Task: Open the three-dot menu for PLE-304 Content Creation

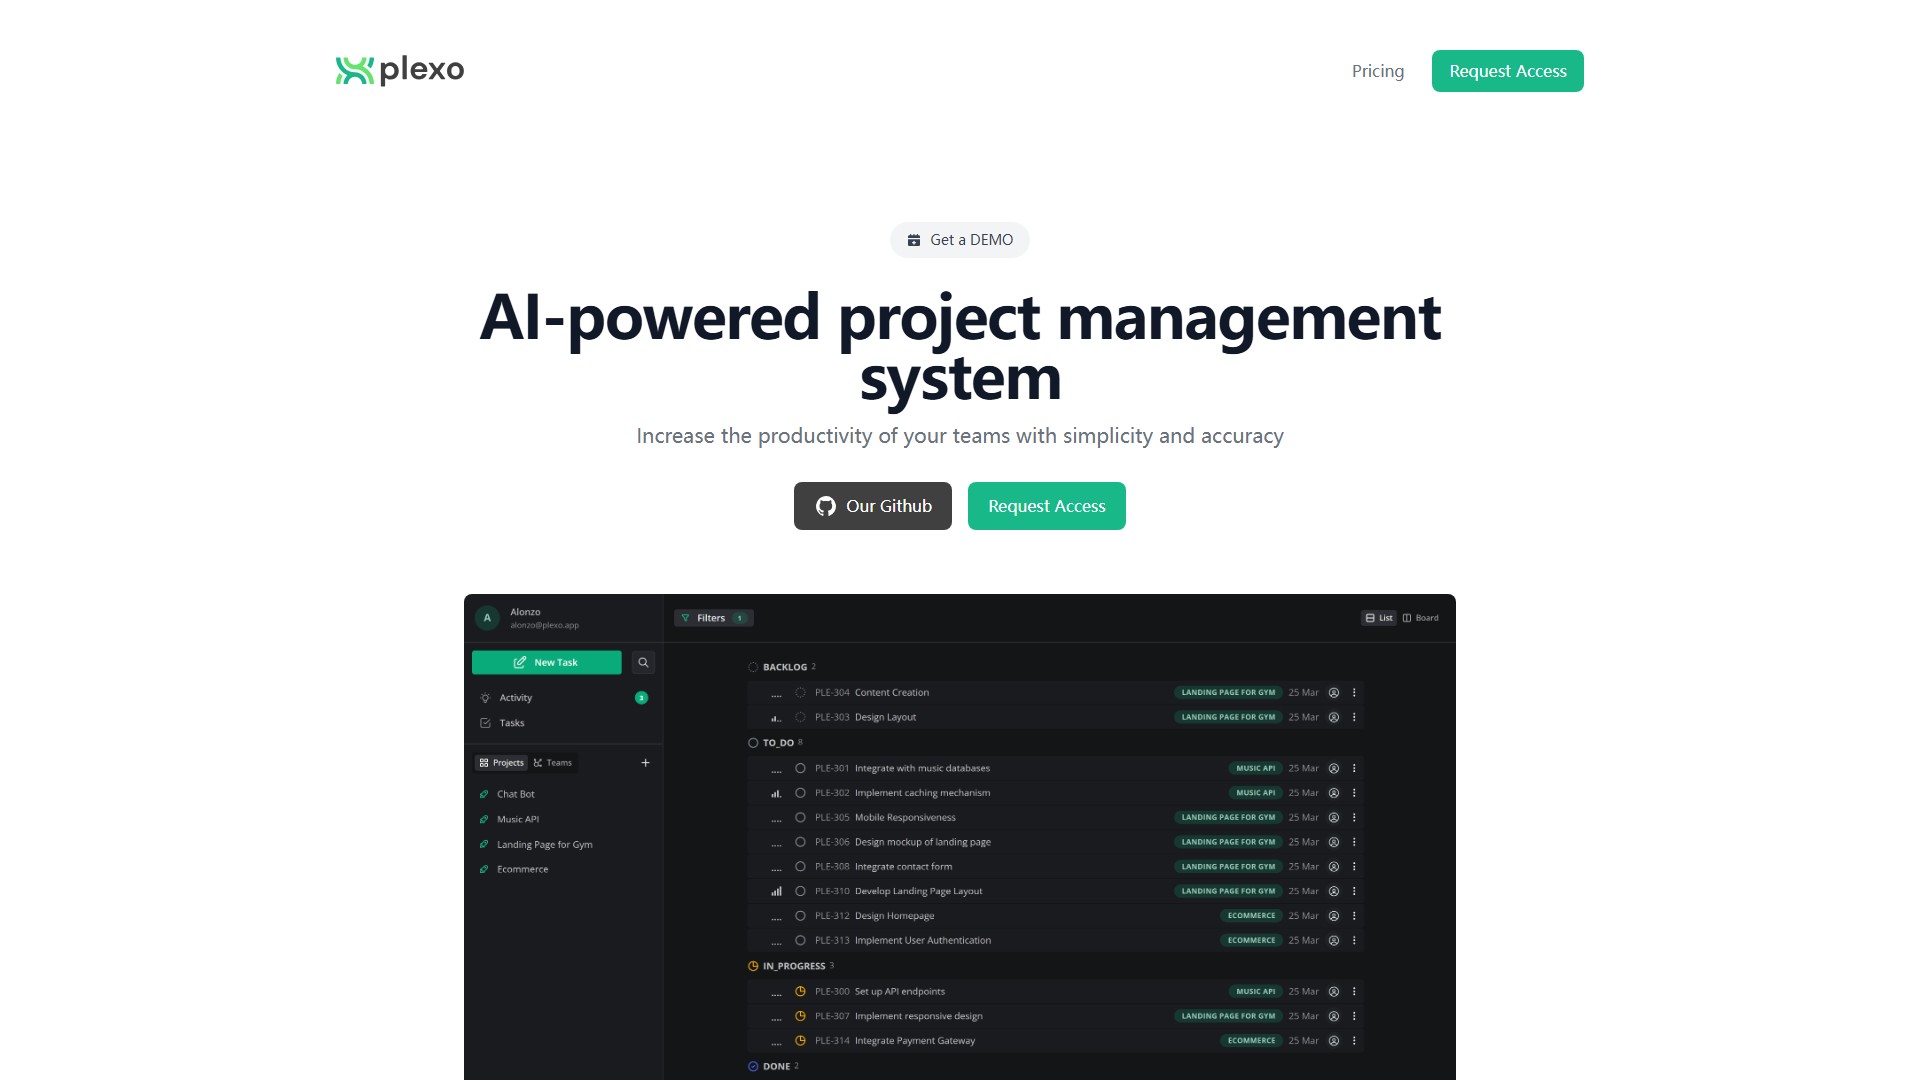Action: 1354,692
